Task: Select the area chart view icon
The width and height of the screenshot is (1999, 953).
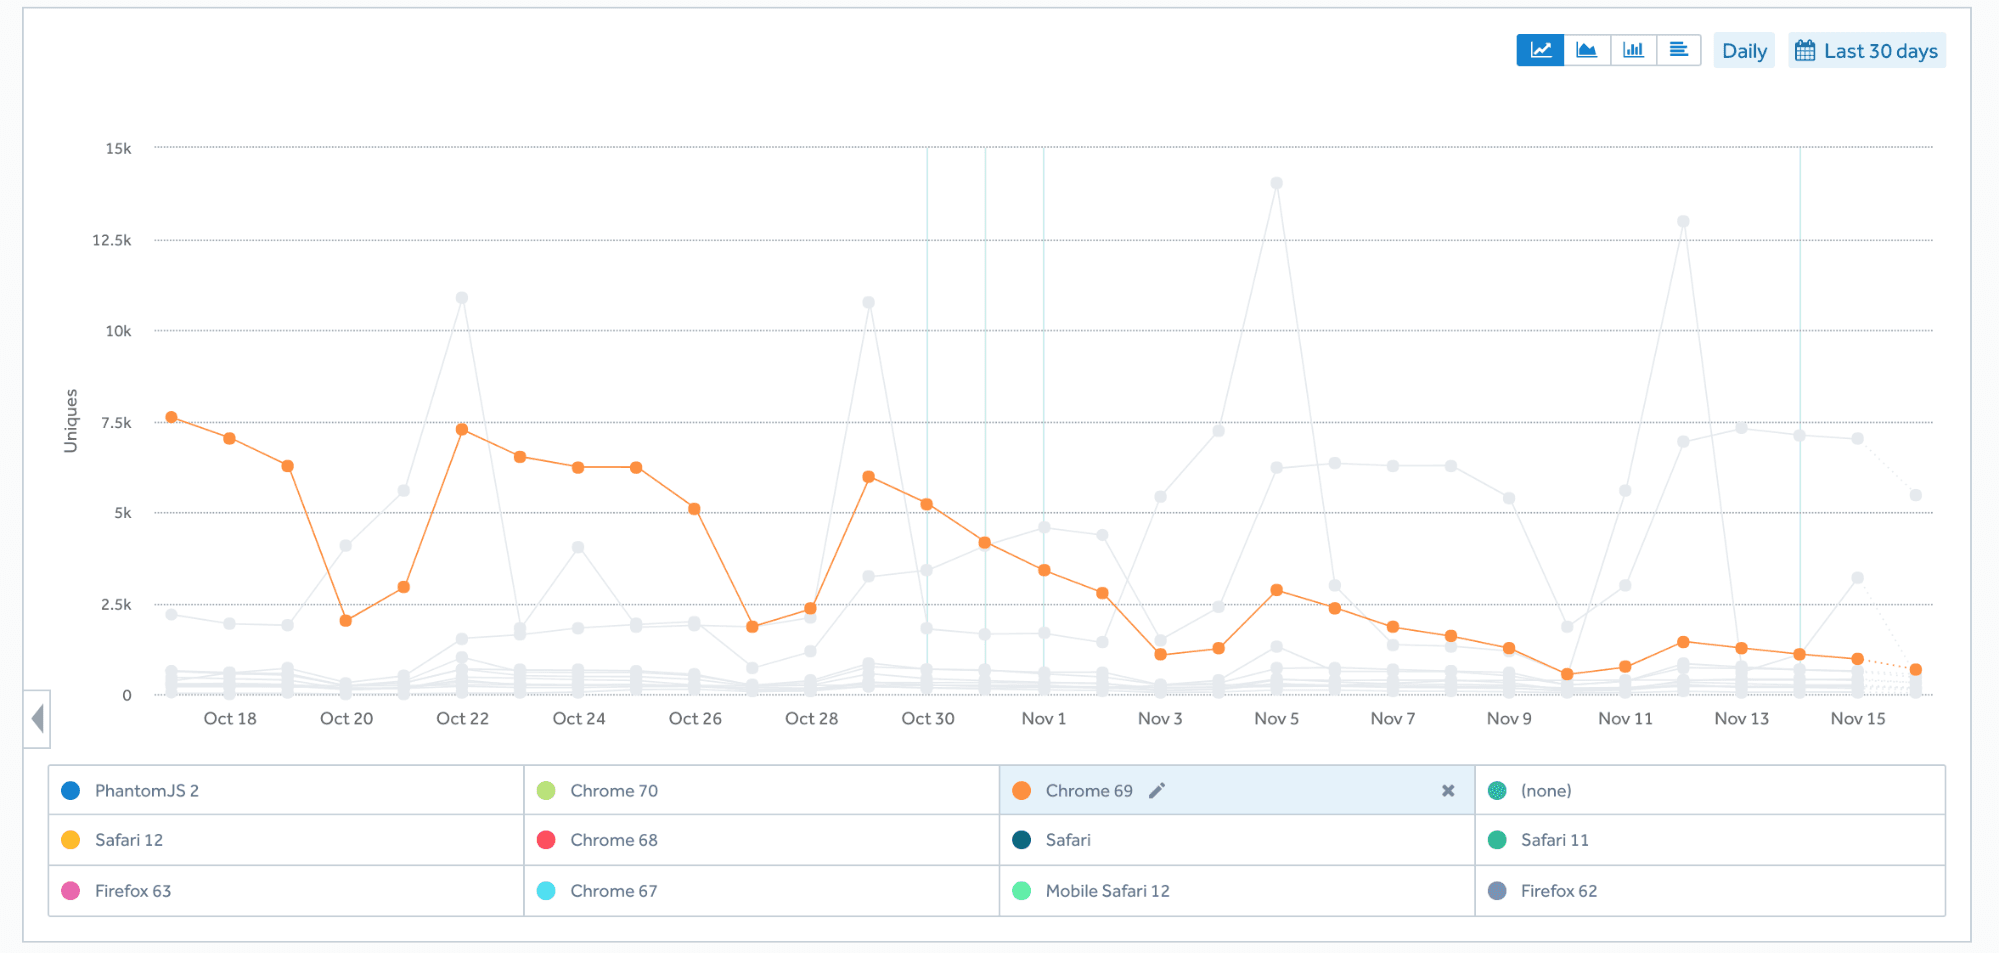Action: pyautogui.click(x=1587, y=50)
